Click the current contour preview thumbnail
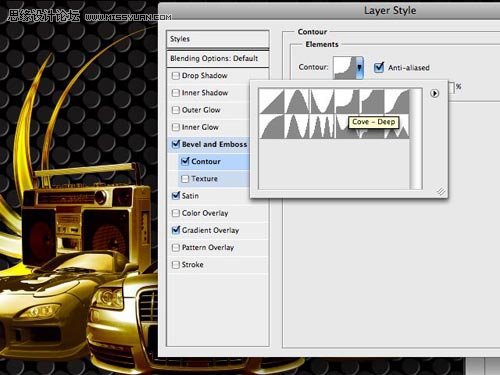 pyautogui.click(x=345, y=68)
